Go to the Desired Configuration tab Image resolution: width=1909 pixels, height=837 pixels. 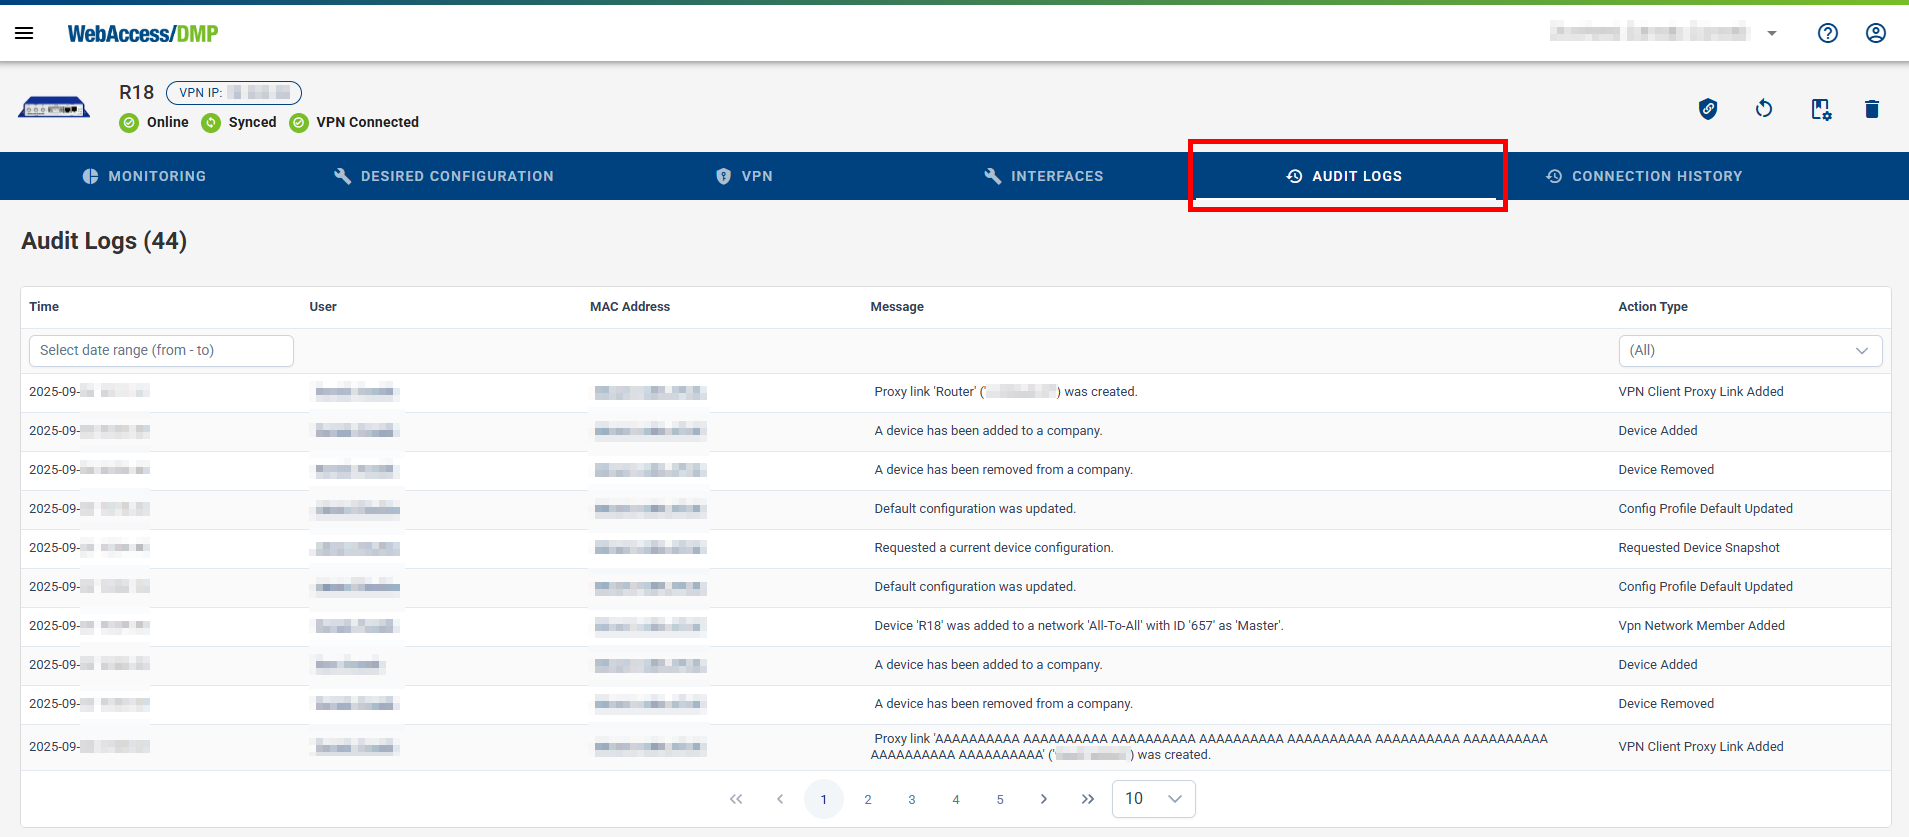point(443,176)
